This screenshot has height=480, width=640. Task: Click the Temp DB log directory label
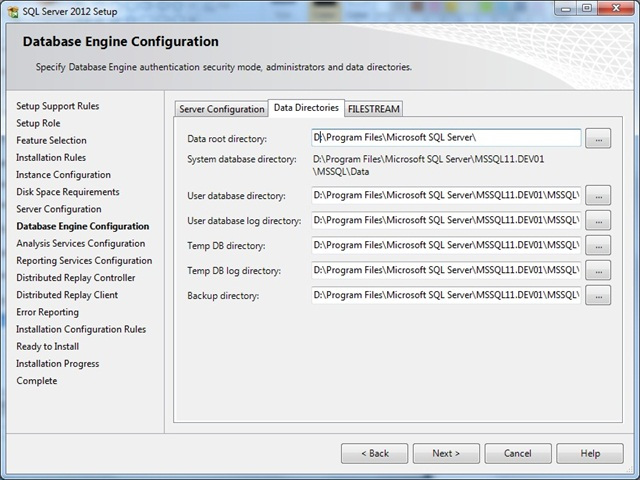234,271
